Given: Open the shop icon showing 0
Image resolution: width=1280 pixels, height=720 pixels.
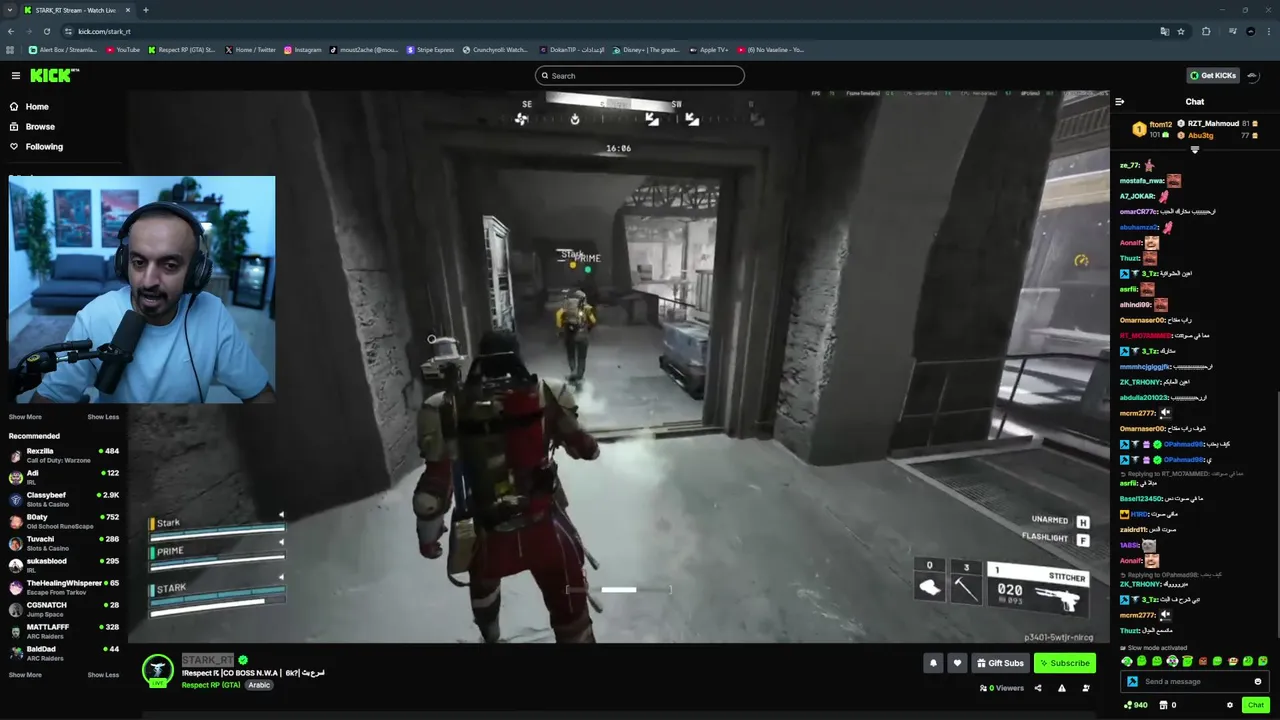Looking at the screenshot, I should pos(1168,705).
